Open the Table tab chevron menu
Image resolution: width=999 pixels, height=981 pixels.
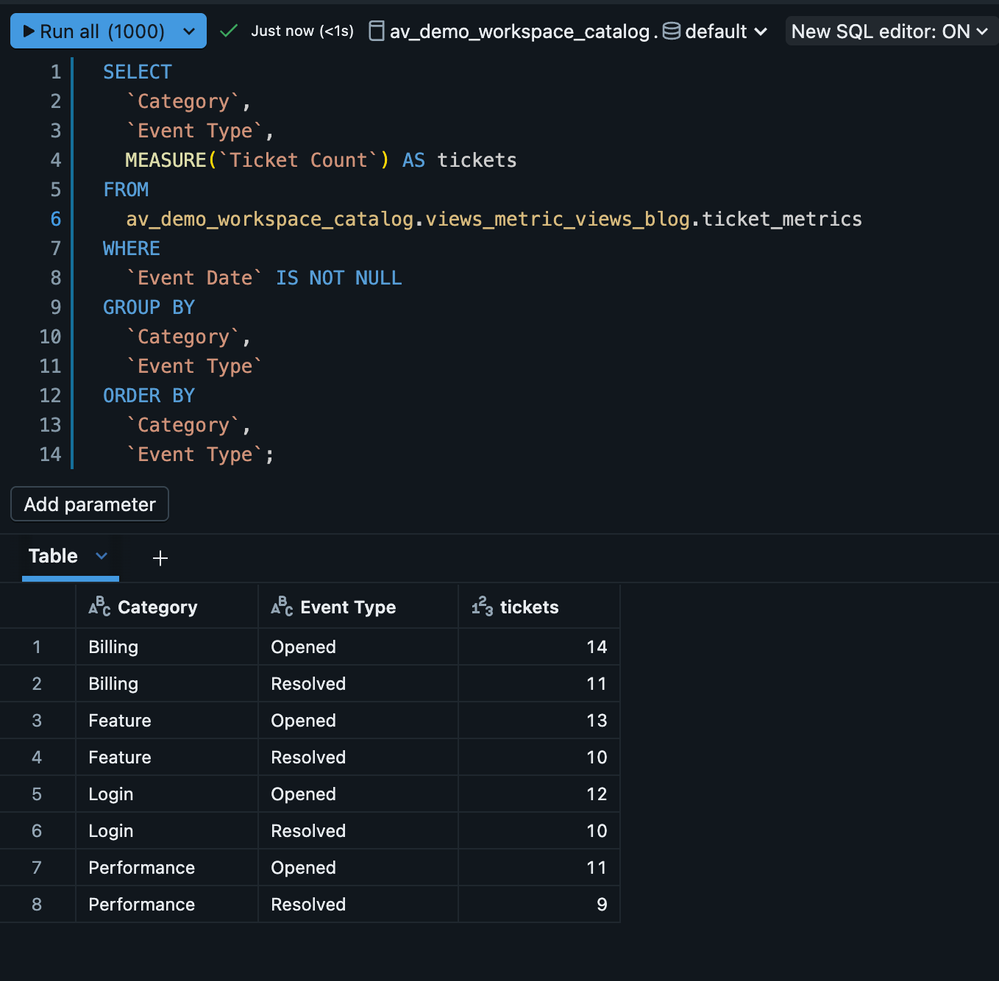click(101, 556)
